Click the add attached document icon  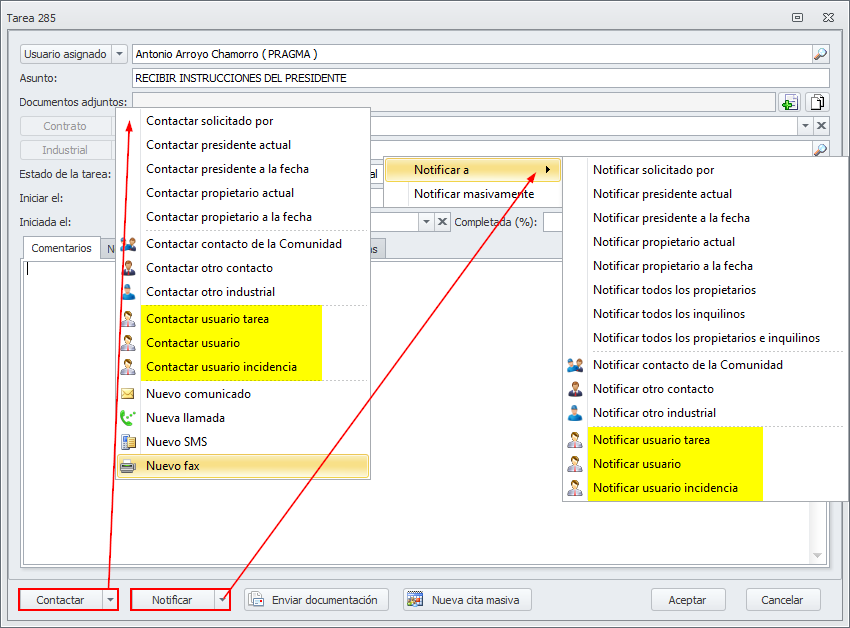(x=789, y=102)
